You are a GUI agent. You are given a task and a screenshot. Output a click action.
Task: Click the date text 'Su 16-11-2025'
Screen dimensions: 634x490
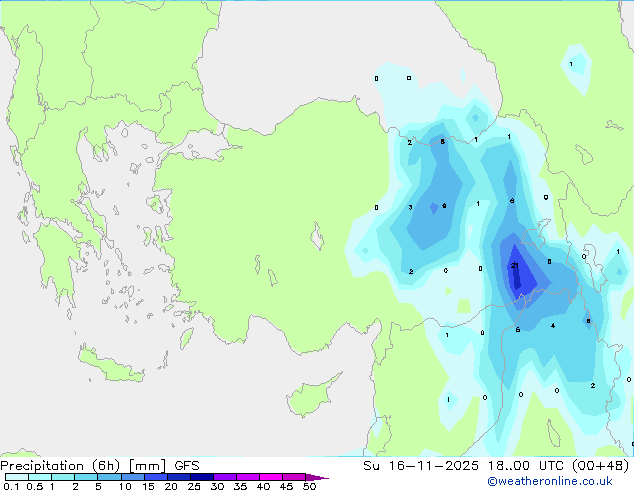421,466
